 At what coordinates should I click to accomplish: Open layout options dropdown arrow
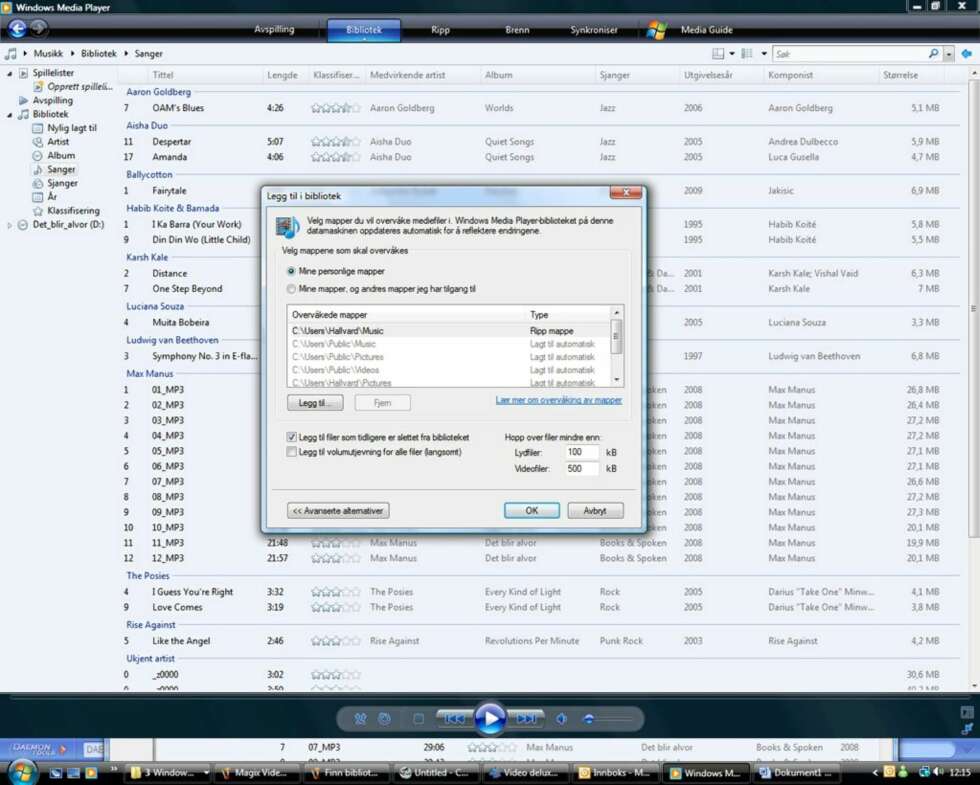(x=732, y=54)
